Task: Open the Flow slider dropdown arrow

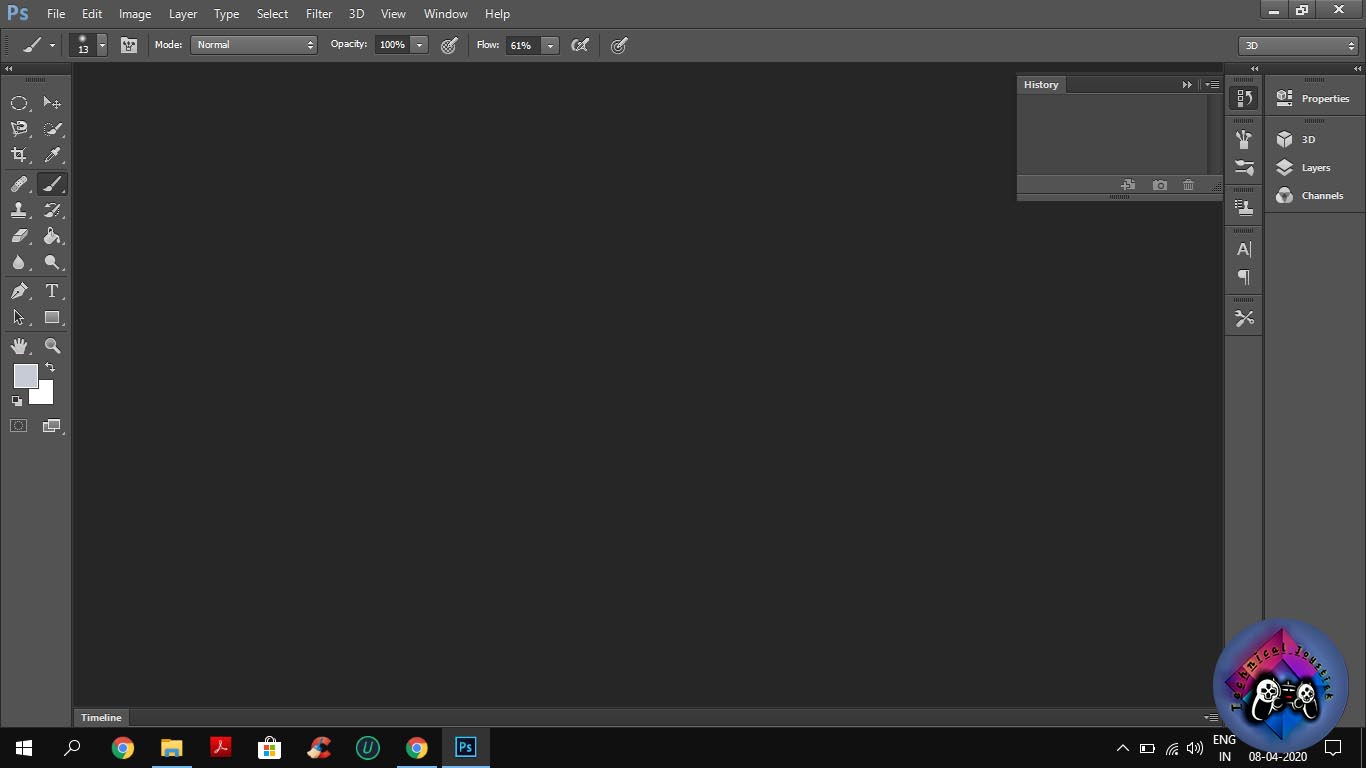Action: (550, 45)
